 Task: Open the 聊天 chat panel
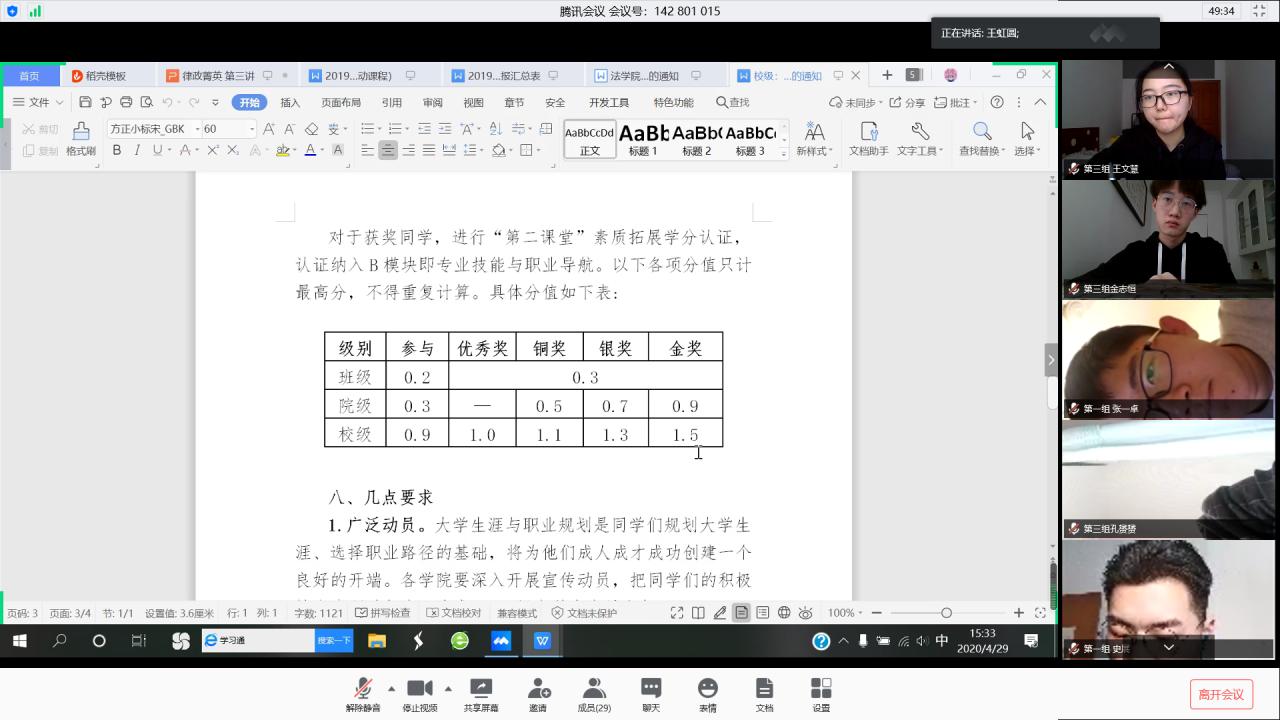651,693
